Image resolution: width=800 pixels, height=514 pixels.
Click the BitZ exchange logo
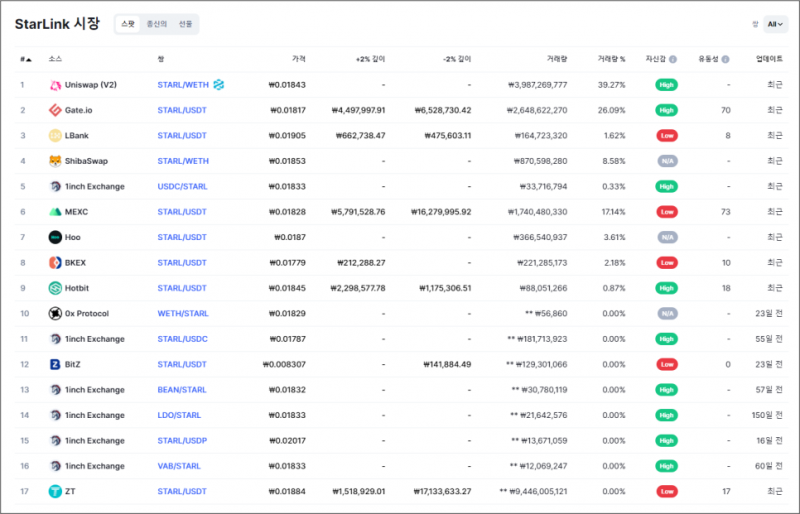coord(55,364)
